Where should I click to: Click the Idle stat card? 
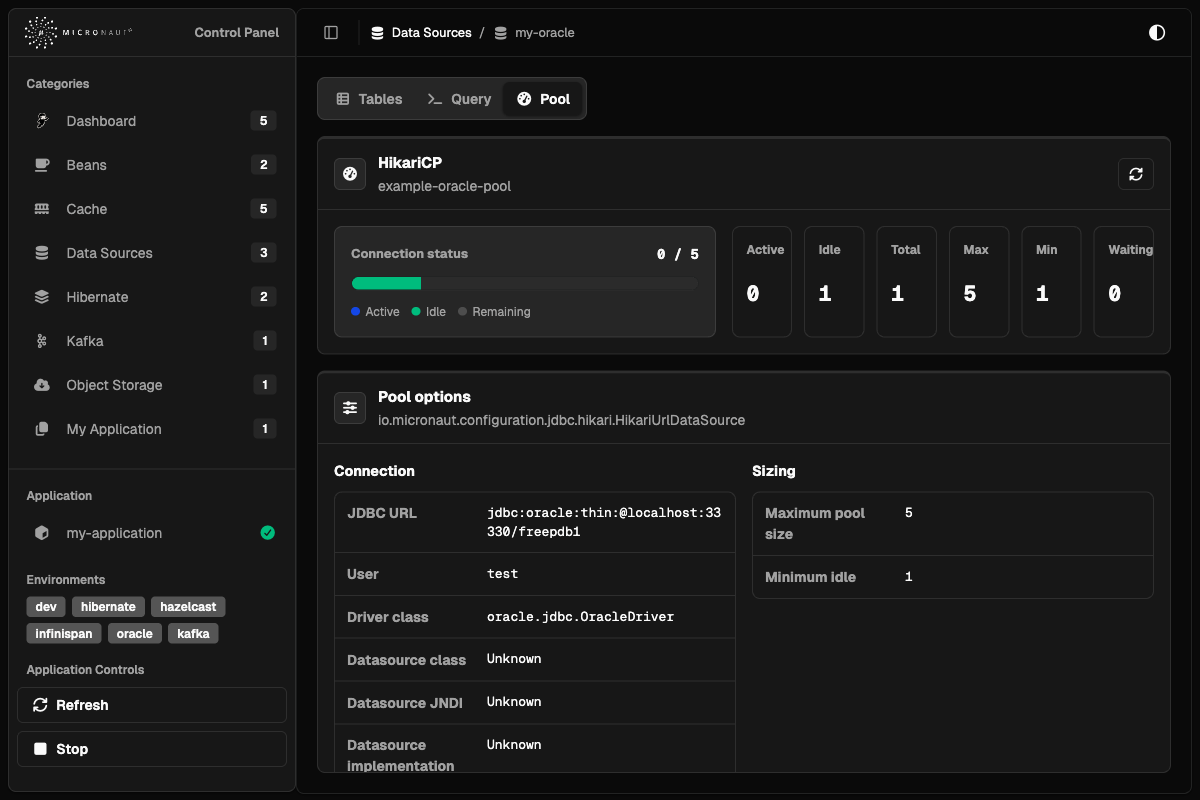(834, 282)
